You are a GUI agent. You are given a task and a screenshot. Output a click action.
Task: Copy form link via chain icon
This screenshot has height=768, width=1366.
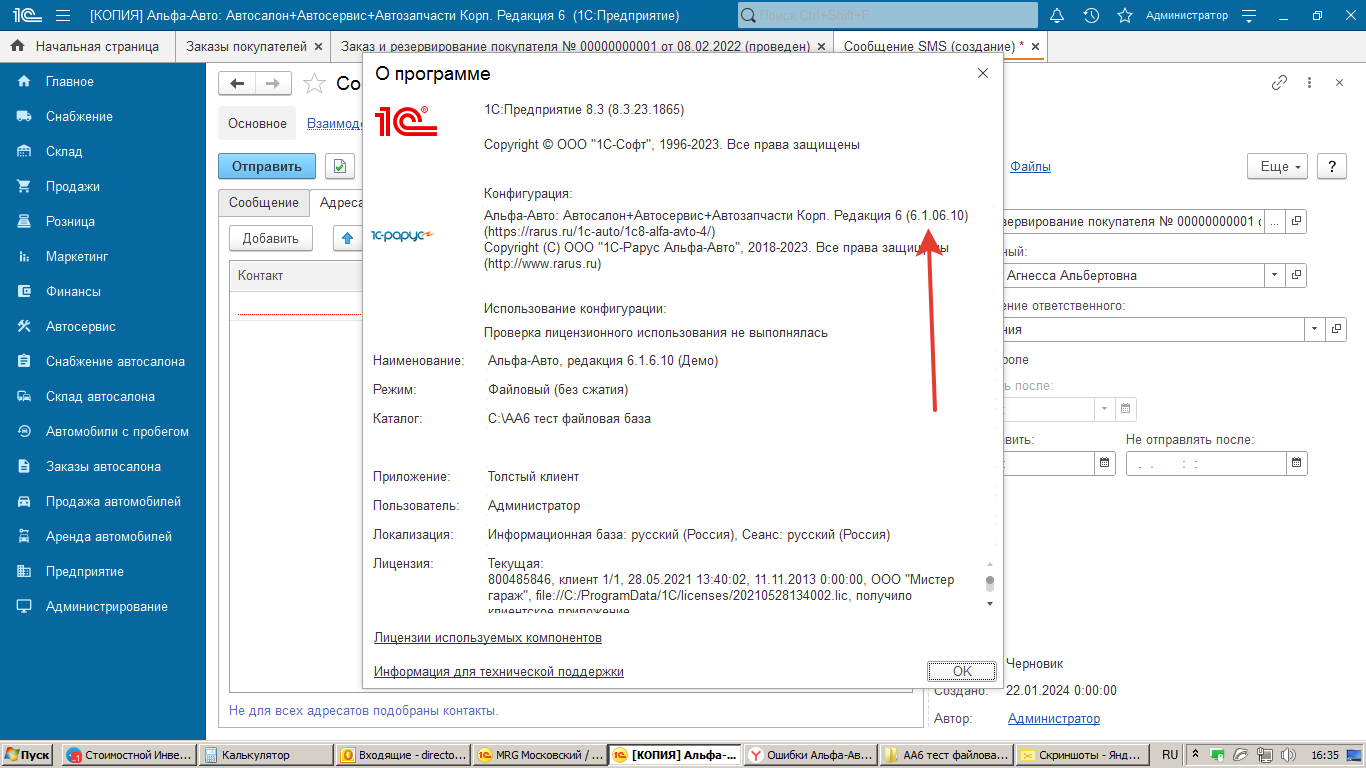(x=1279, y=83)
